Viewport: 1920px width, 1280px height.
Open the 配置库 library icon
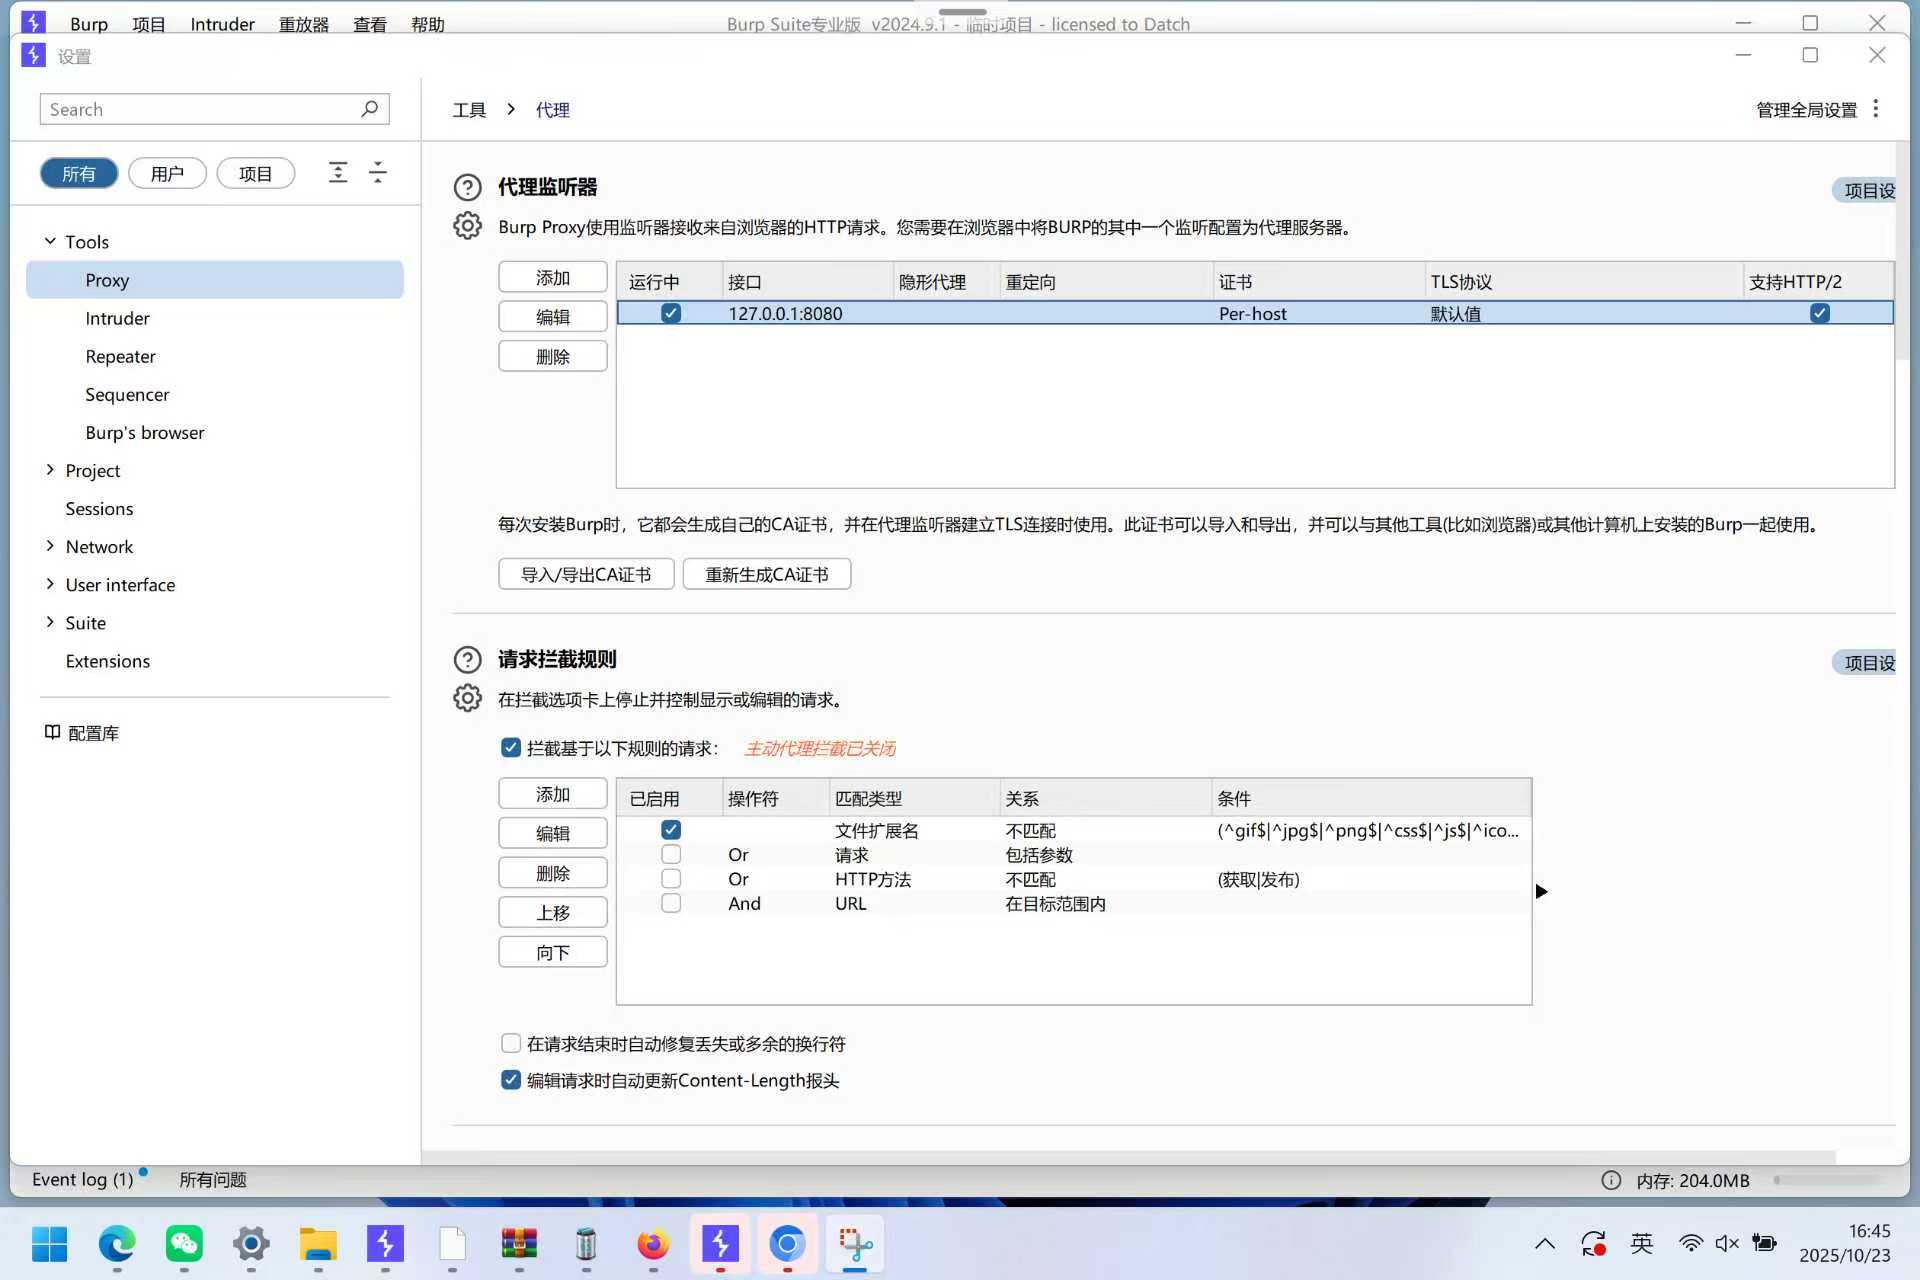point(52,732)
